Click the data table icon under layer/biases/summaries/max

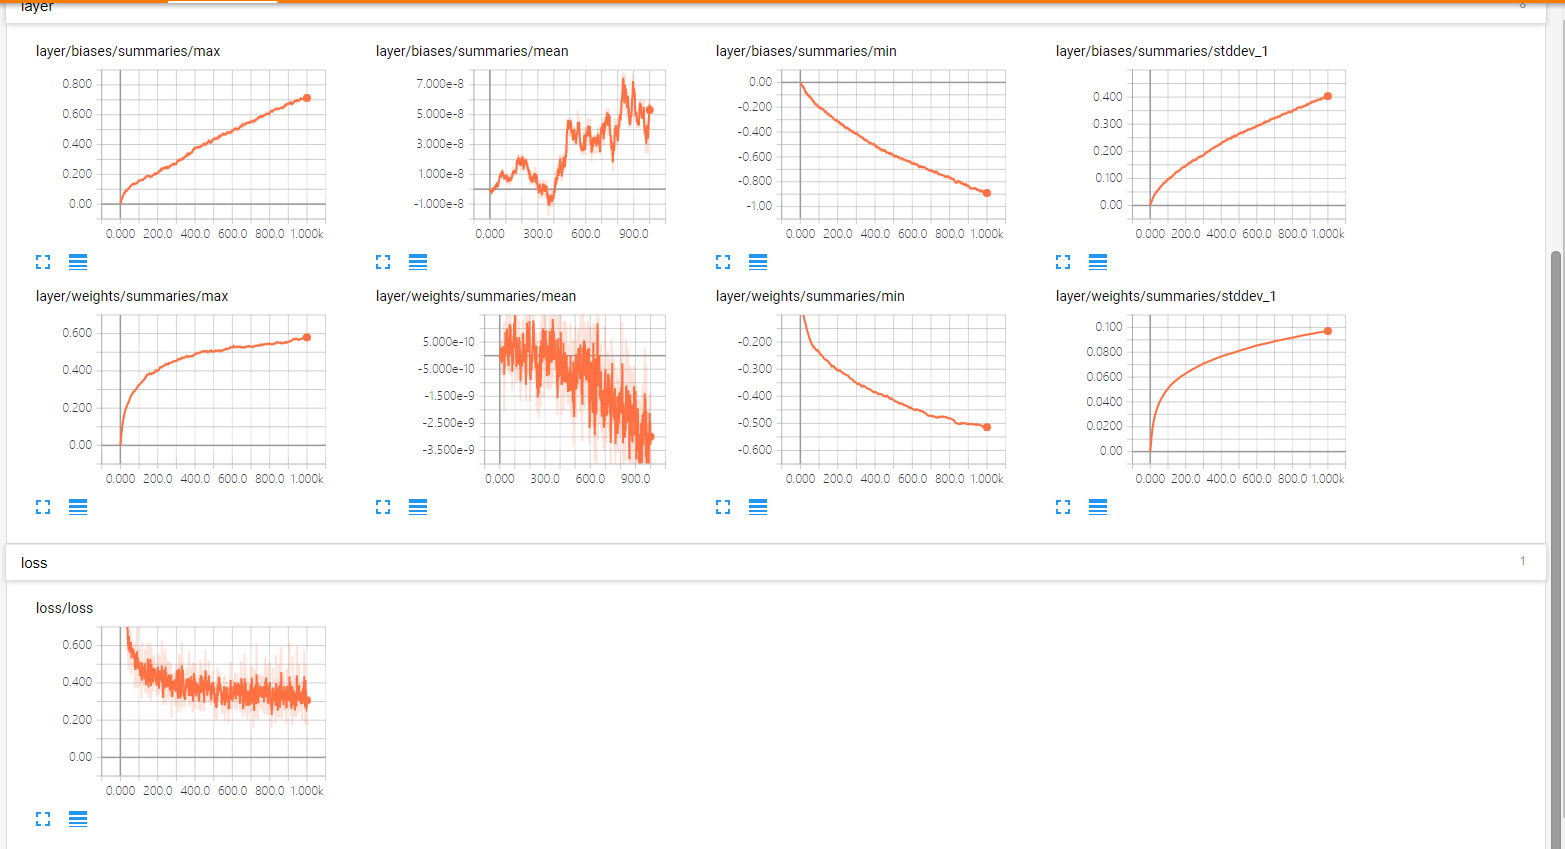[x=78, y=261]
